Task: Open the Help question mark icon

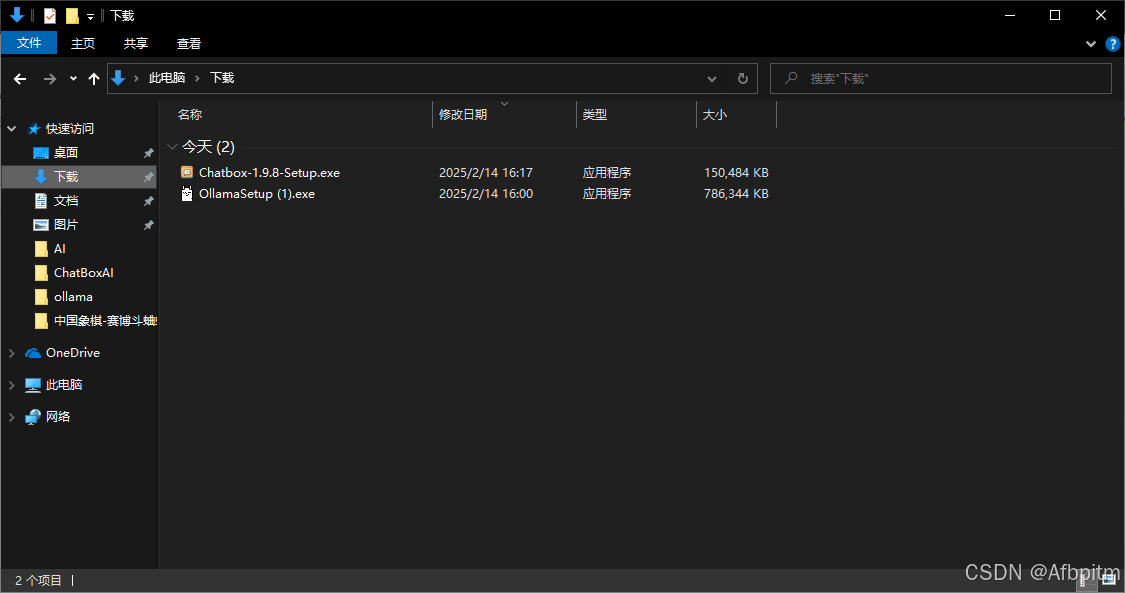Action: click(1113, 44)
